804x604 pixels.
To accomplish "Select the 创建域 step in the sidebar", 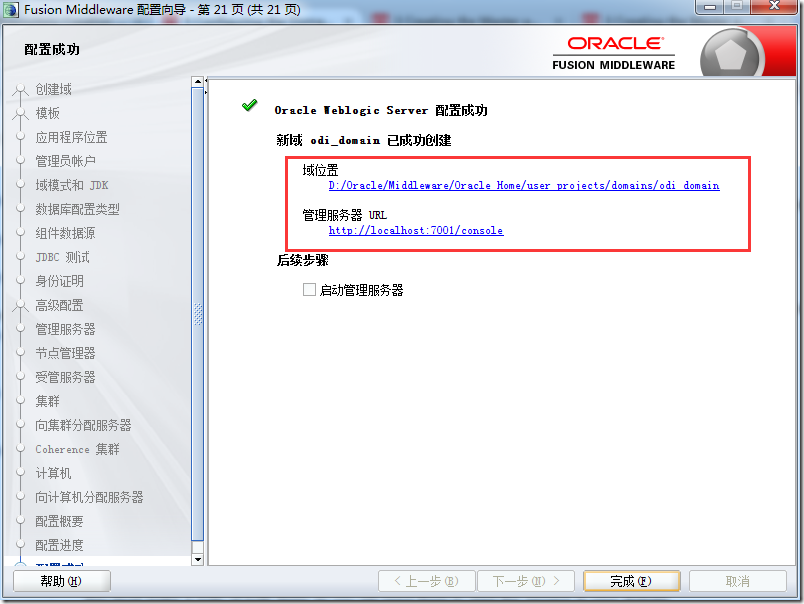I will pos(53,89).
